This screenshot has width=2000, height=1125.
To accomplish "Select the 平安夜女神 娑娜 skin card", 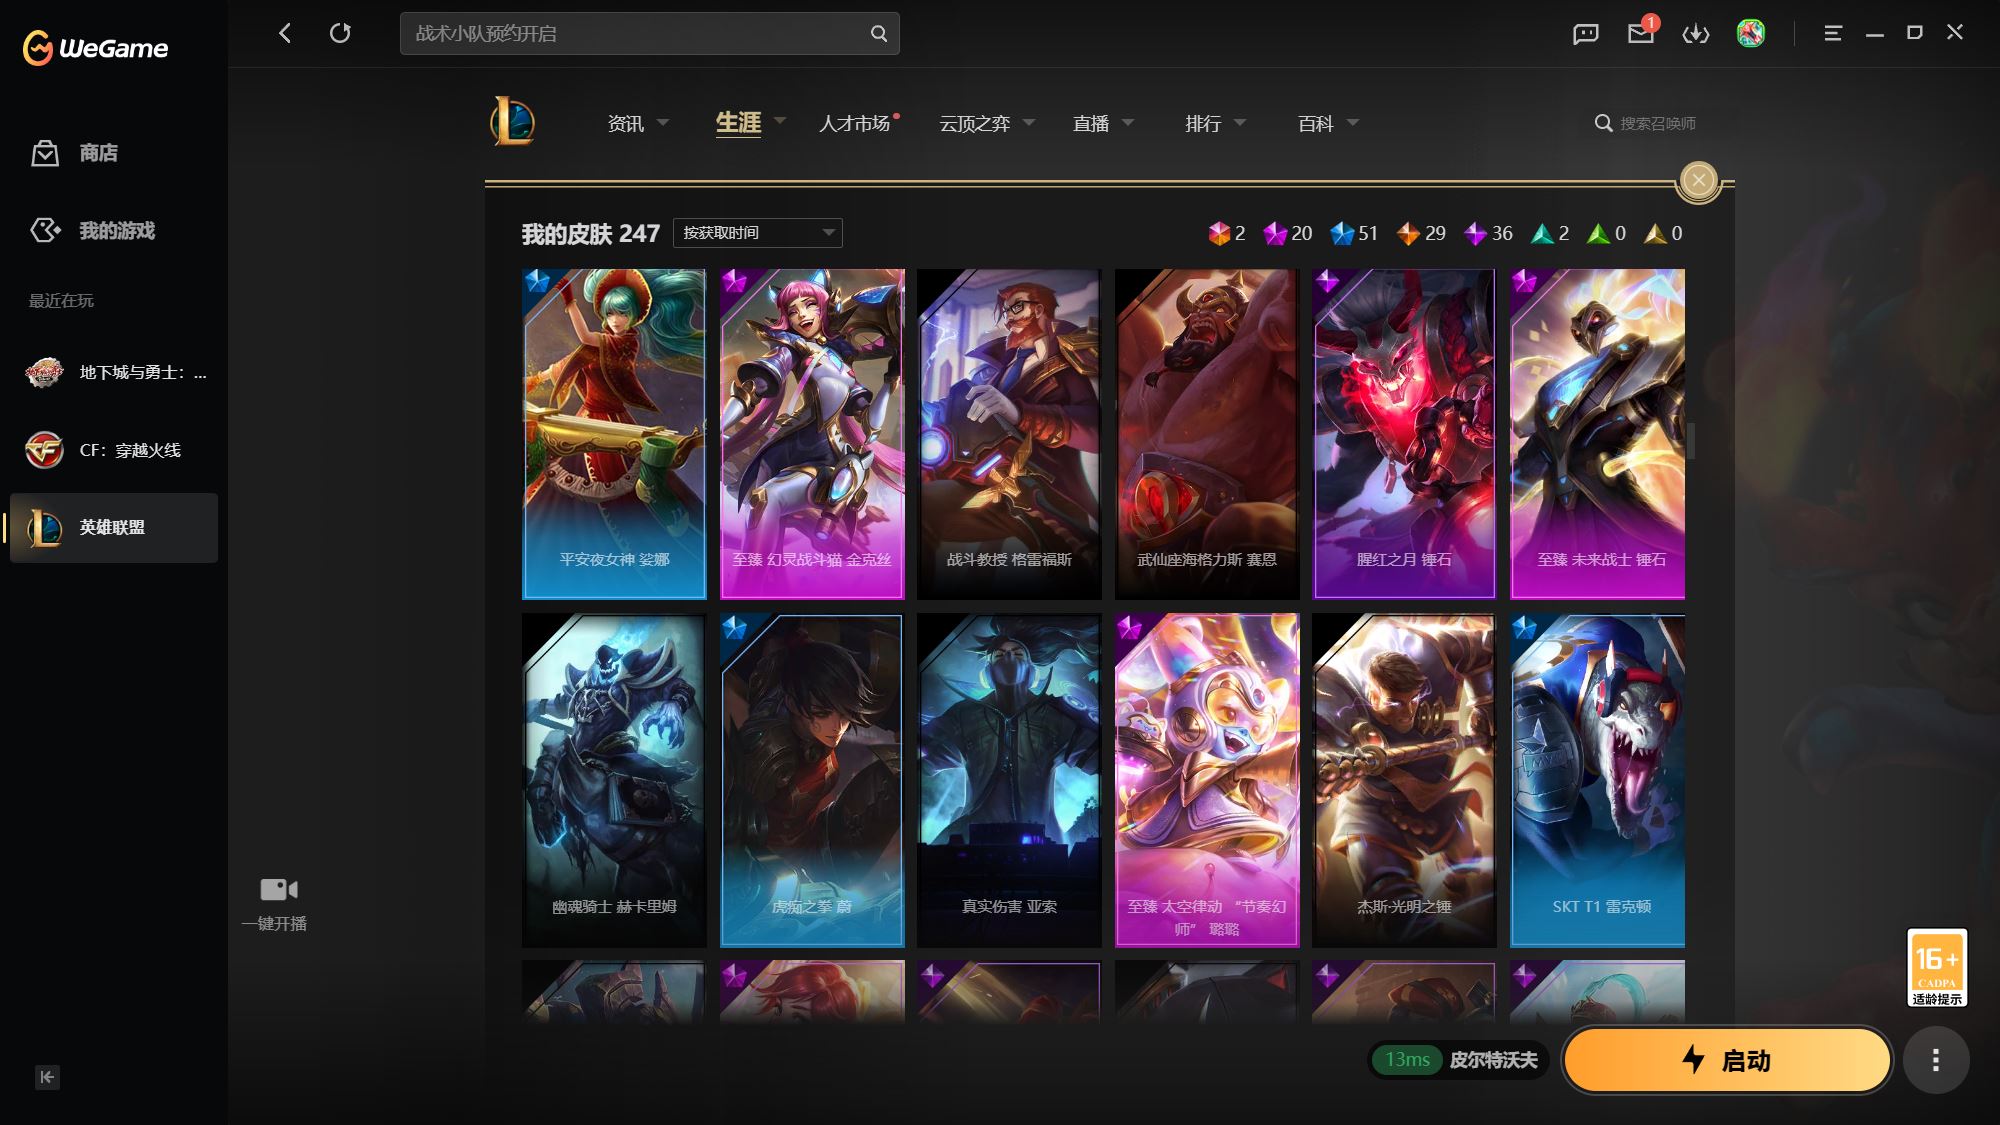I will (x=614, y=434).
